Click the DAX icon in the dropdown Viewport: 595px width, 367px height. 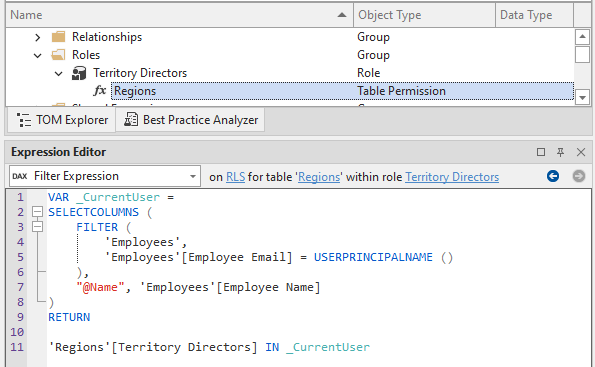point(20,176)
